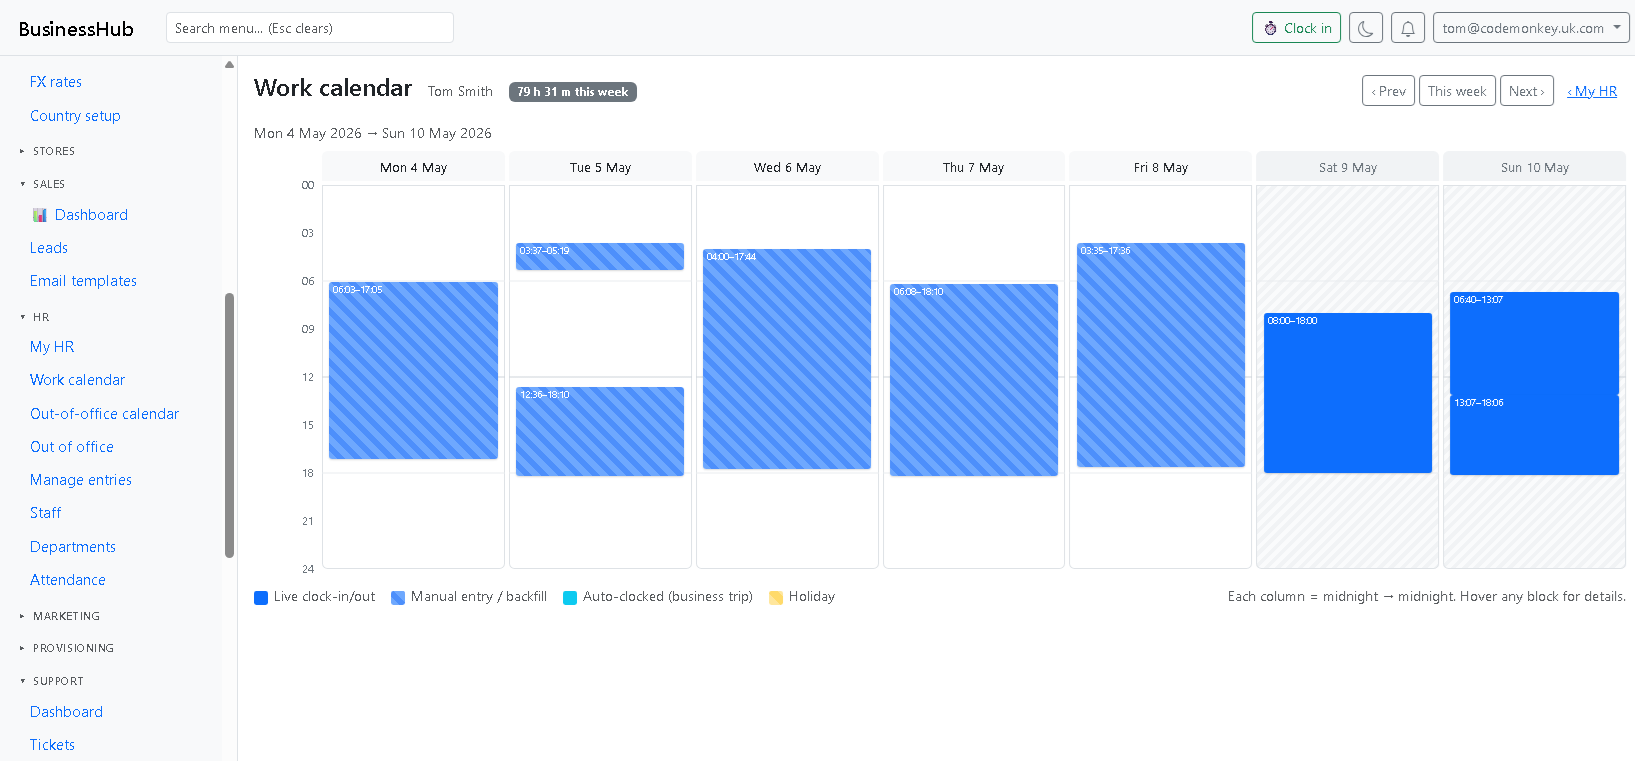Select Wednesday 04:00–17:44 time block
The image size is (1635, 761).
(787, 359)
